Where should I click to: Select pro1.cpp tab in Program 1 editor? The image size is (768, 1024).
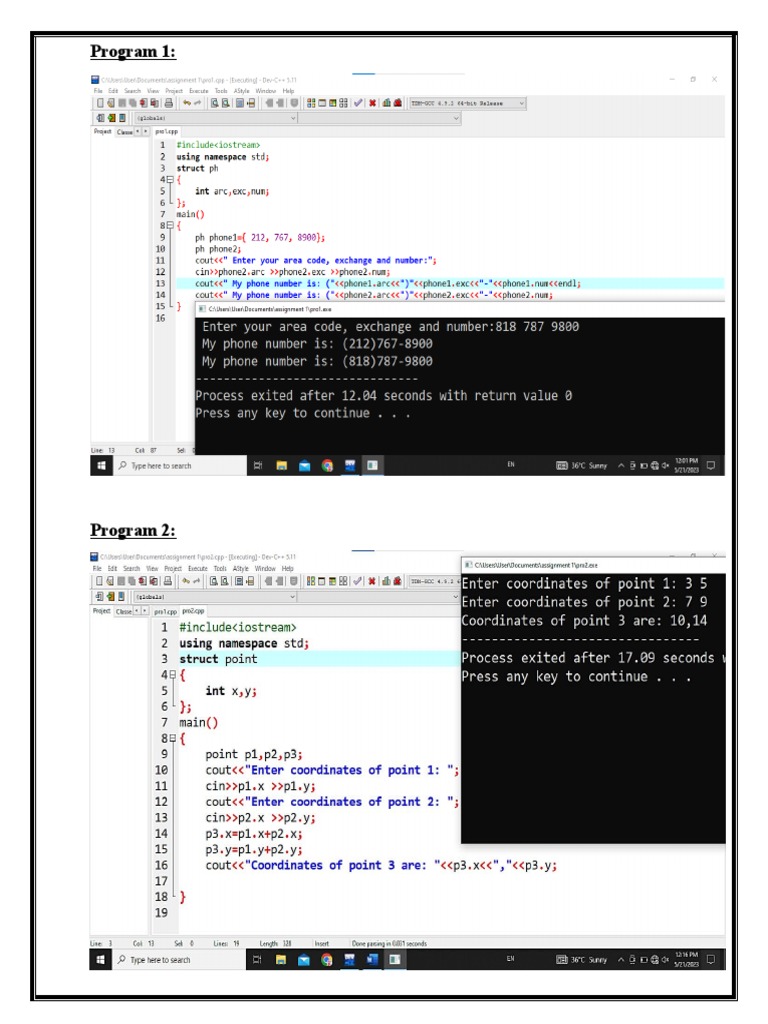[167, 131]
